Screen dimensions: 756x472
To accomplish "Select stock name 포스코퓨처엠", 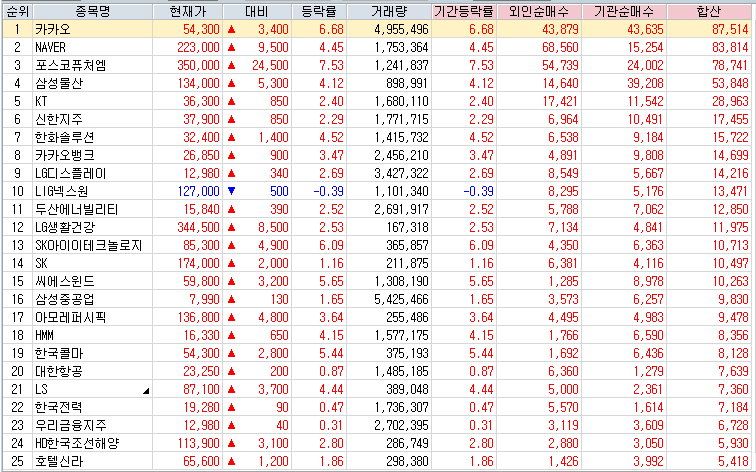I will [70, 65].
